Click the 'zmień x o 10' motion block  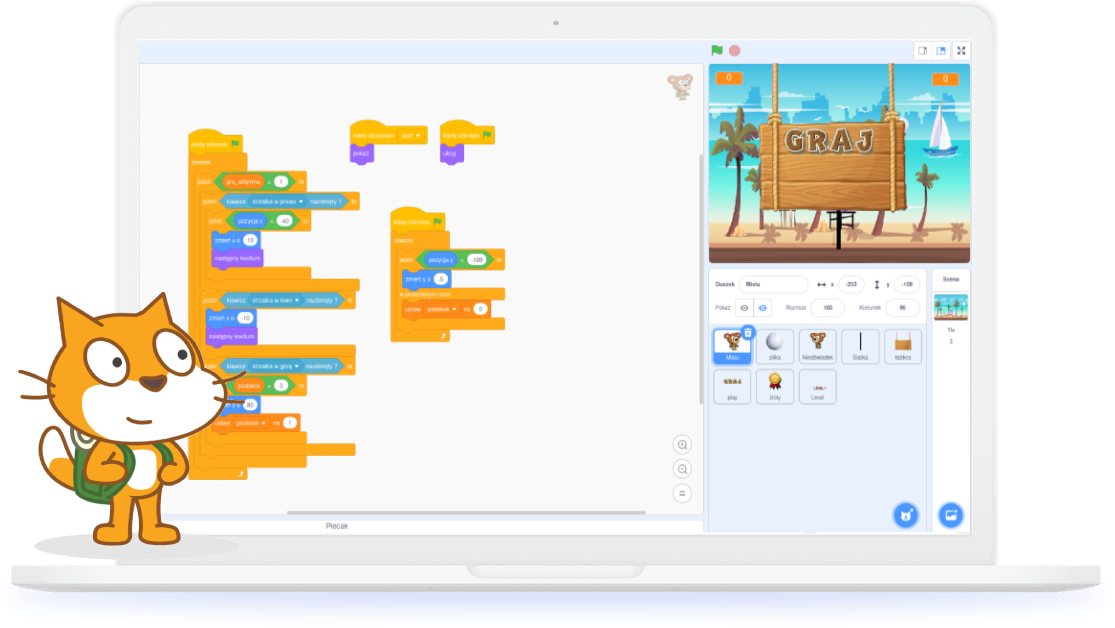[235, 240]
